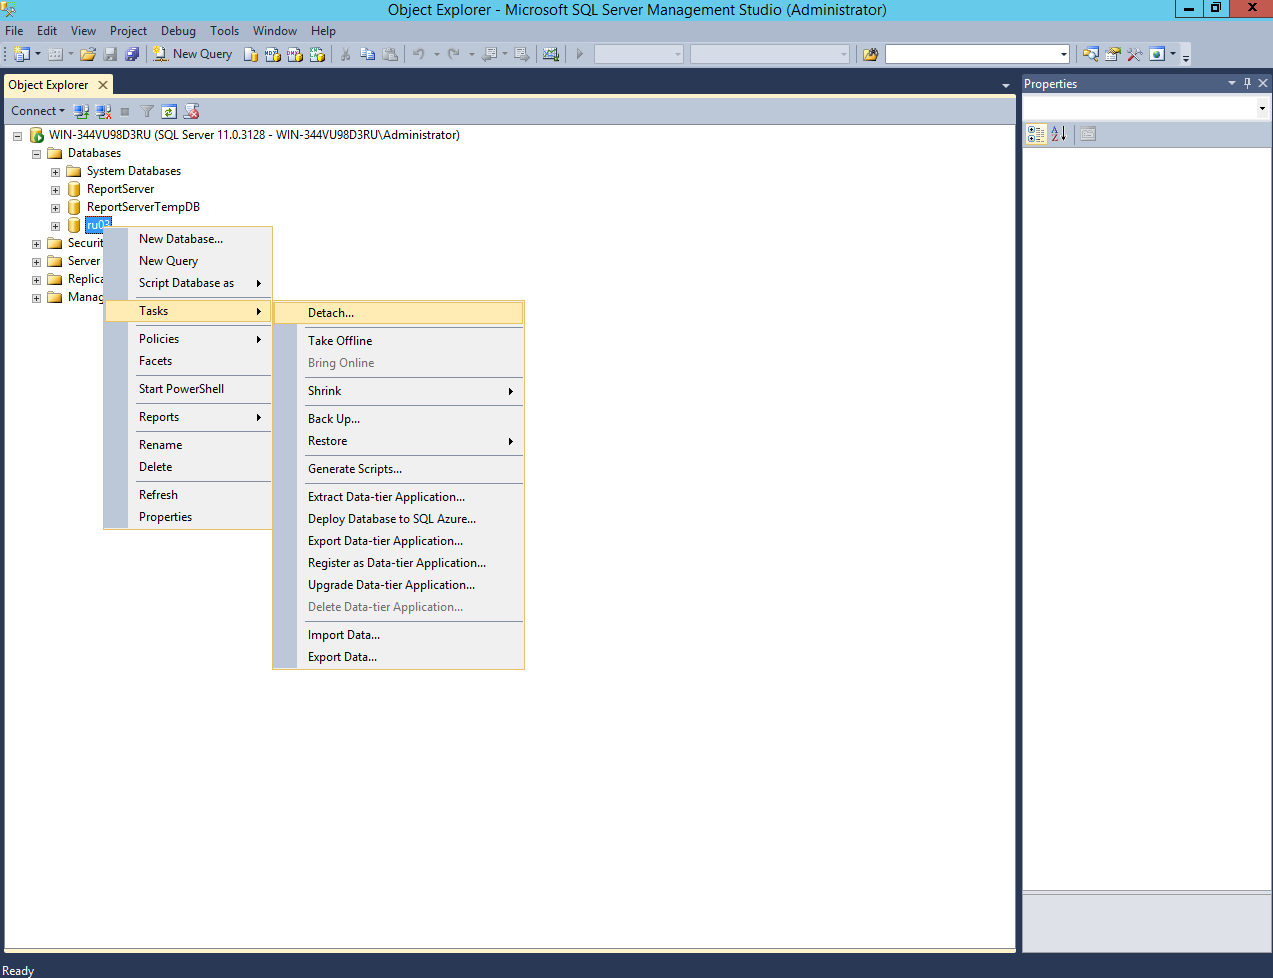
Task: Select Start PowerShell in context menu
Action: click(x=188, y=389)
